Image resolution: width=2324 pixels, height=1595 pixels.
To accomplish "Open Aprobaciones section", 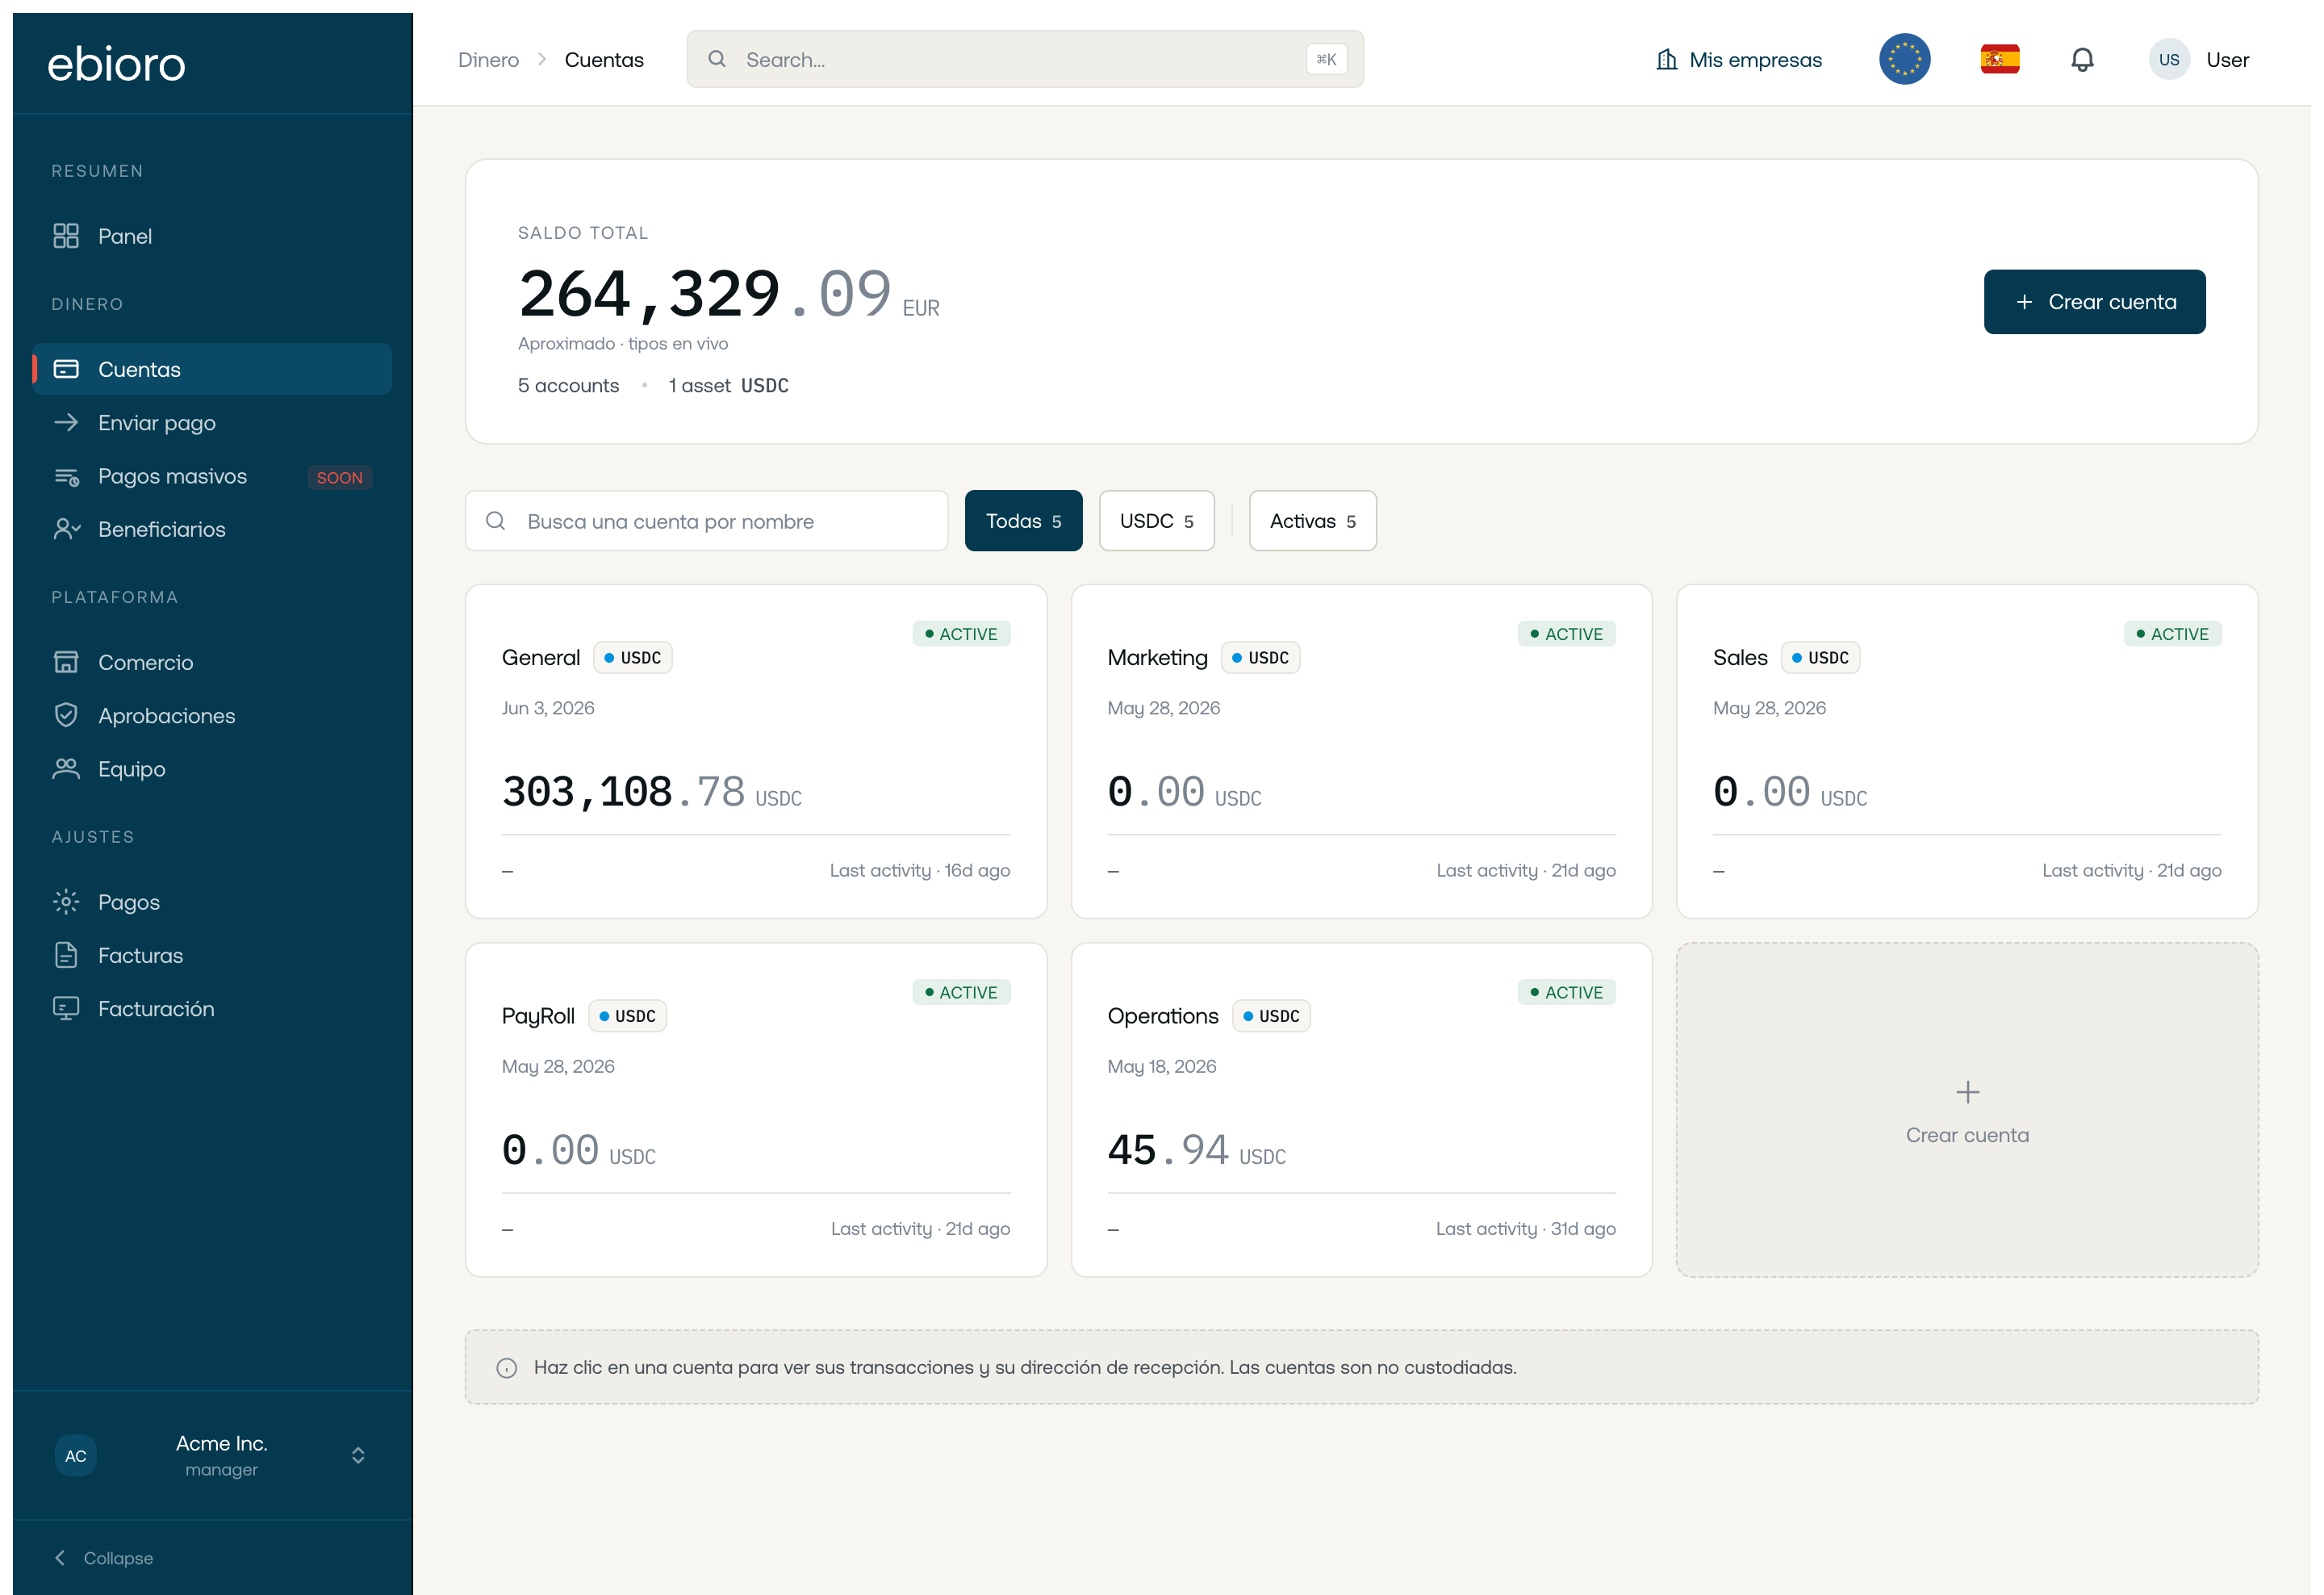I will tap(212, 716).
